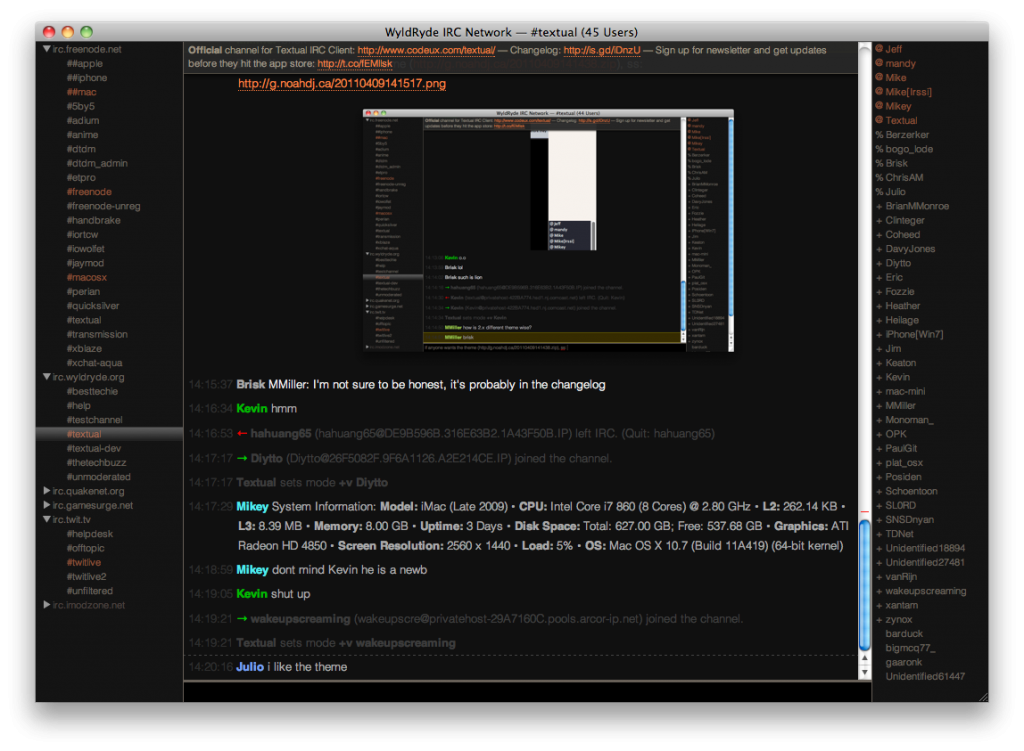Select user Textual in the user list
1024x751 pixels.
click(901, 120)
